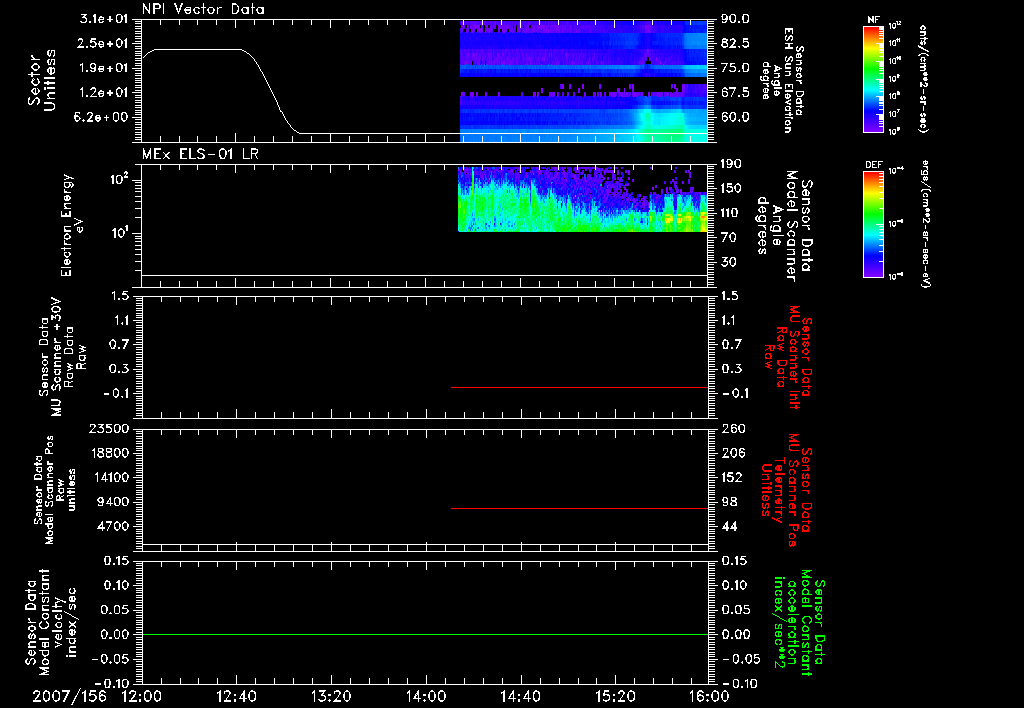The image size is (1024, 708).
Task: Click the 'Sector Unitless' axis title
Action: (42, 80)
